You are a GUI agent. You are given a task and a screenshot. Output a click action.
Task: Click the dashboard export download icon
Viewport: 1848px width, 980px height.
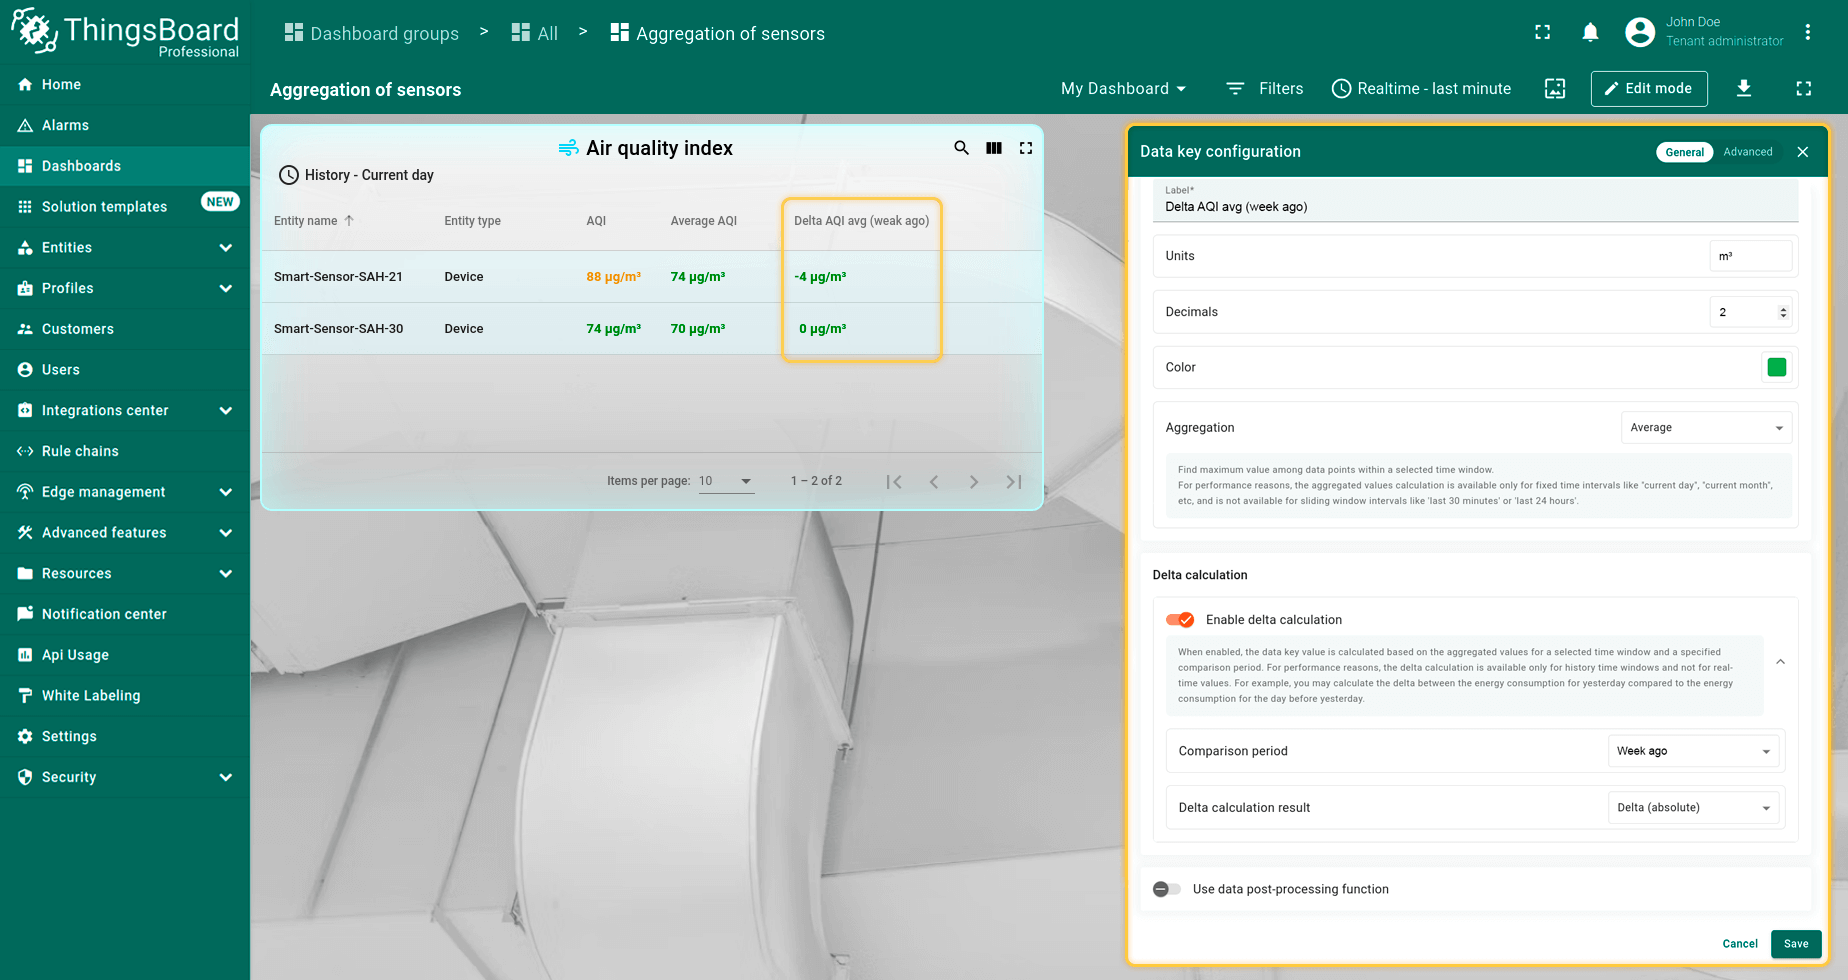(x=1743, y=88)
